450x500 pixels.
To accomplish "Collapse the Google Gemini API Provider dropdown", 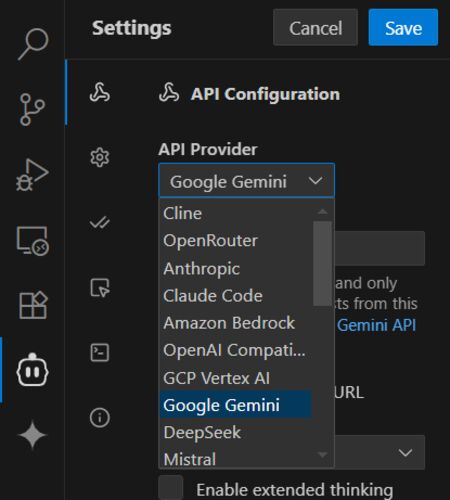I will (x=247, y=181).
